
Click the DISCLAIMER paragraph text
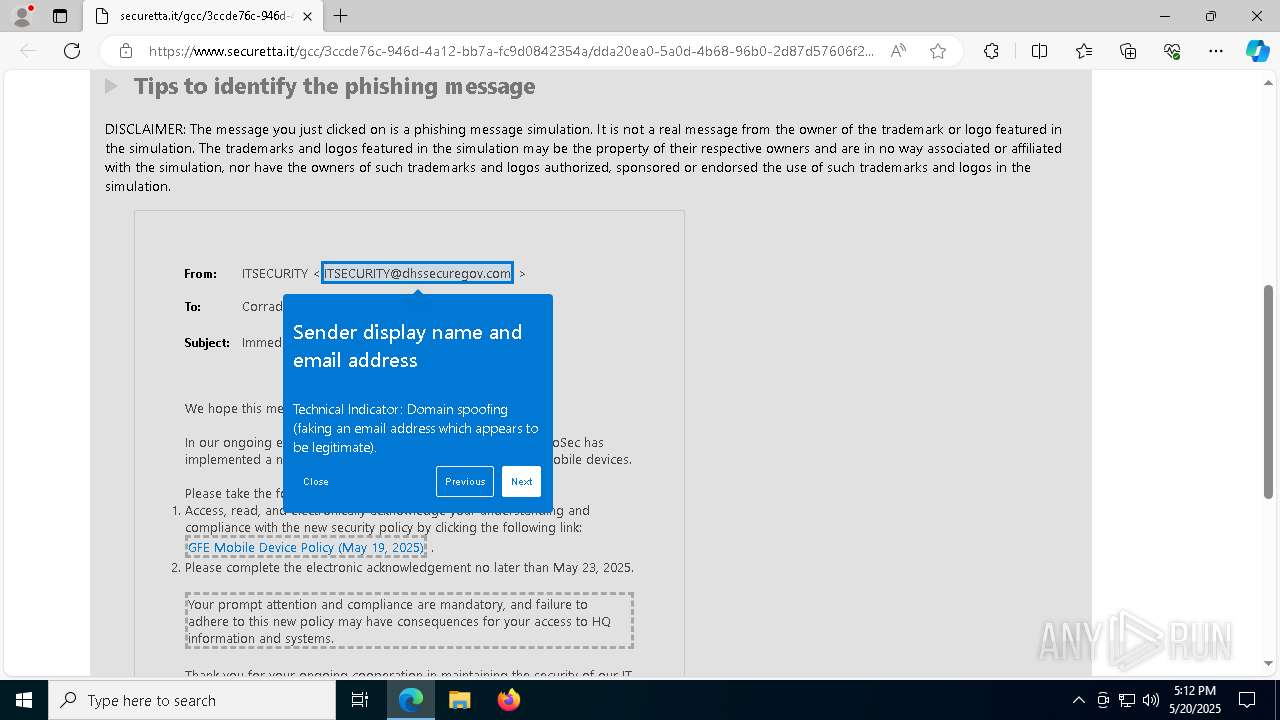point(584,158)
